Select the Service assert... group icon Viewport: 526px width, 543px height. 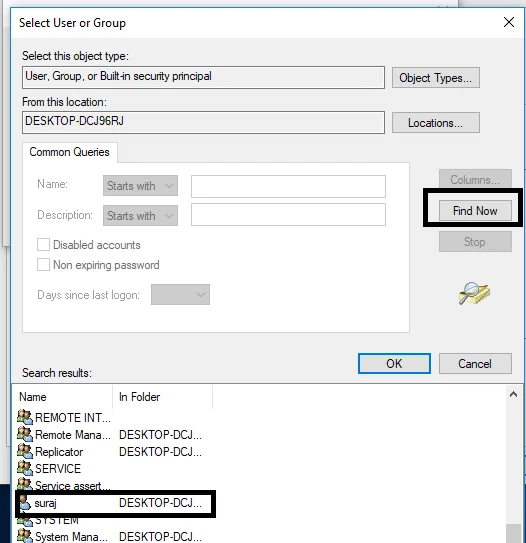[25, 484]
